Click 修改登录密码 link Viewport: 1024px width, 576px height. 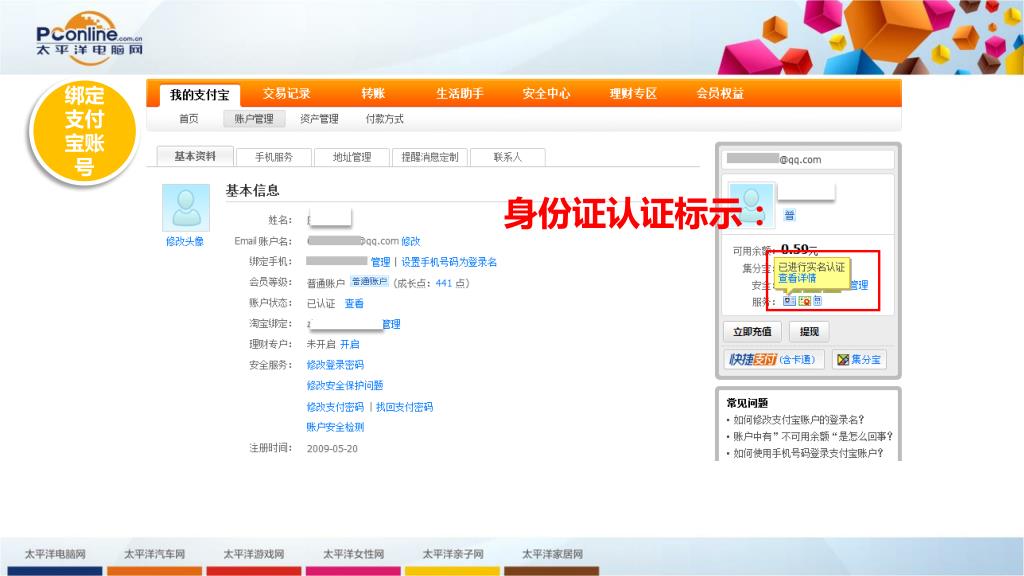(335, 365)
